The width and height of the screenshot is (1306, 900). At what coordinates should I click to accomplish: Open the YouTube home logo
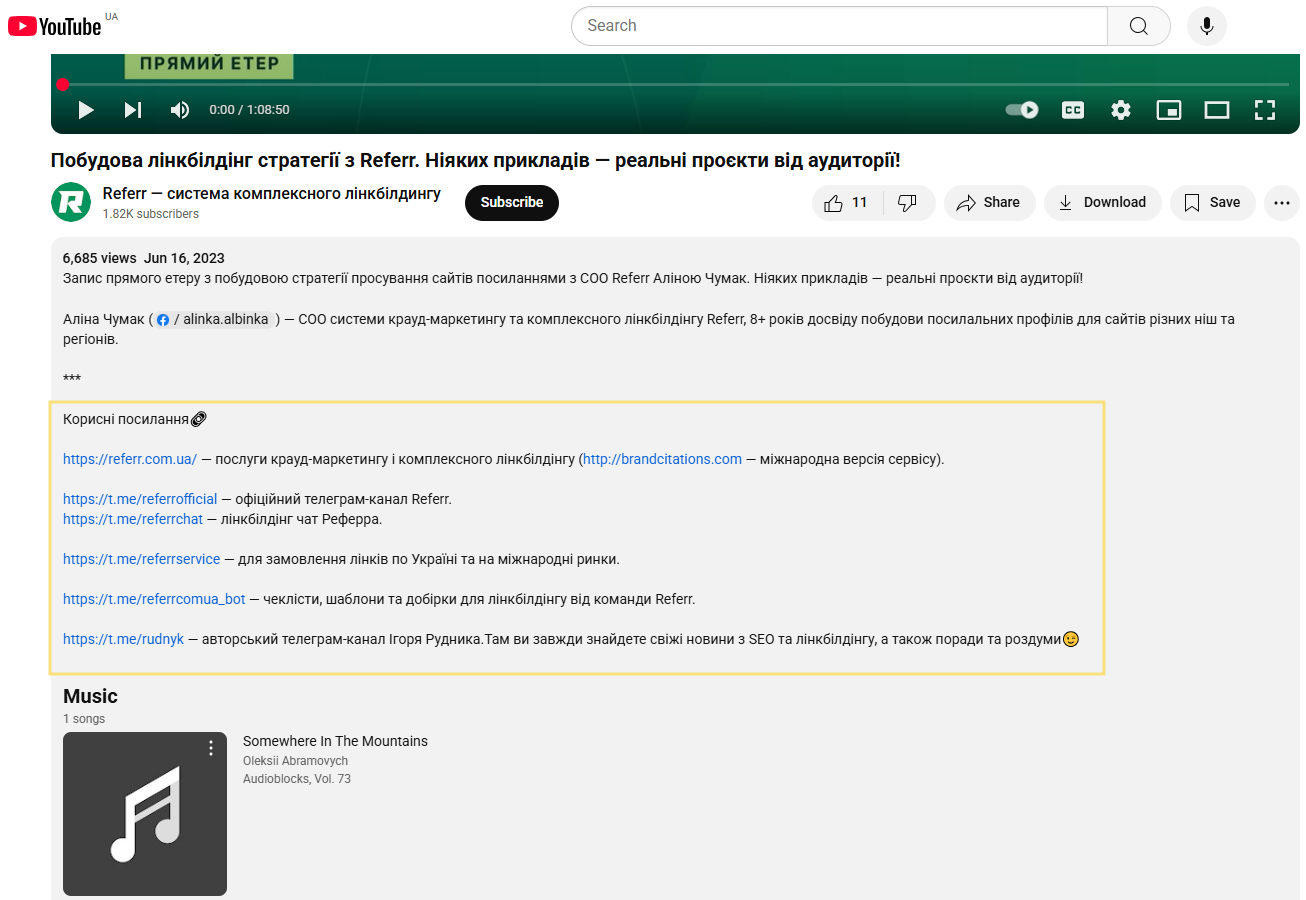55,26
